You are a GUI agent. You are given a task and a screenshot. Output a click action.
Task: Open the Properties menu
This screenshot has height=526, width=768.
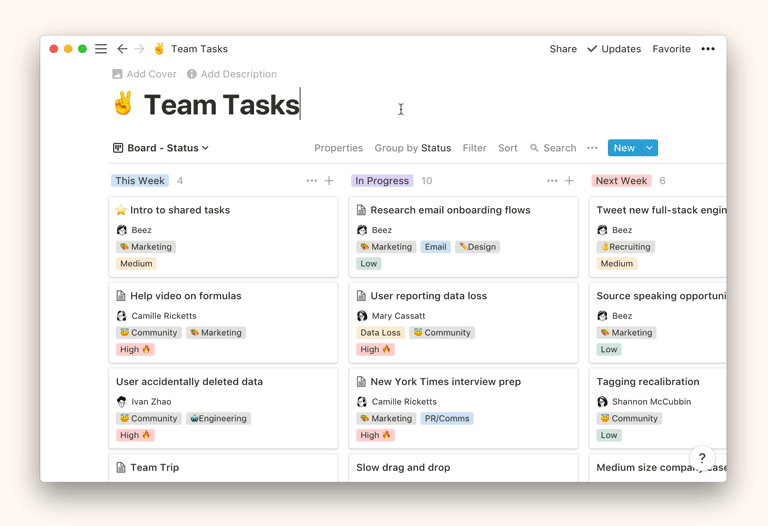coord(338,148)
